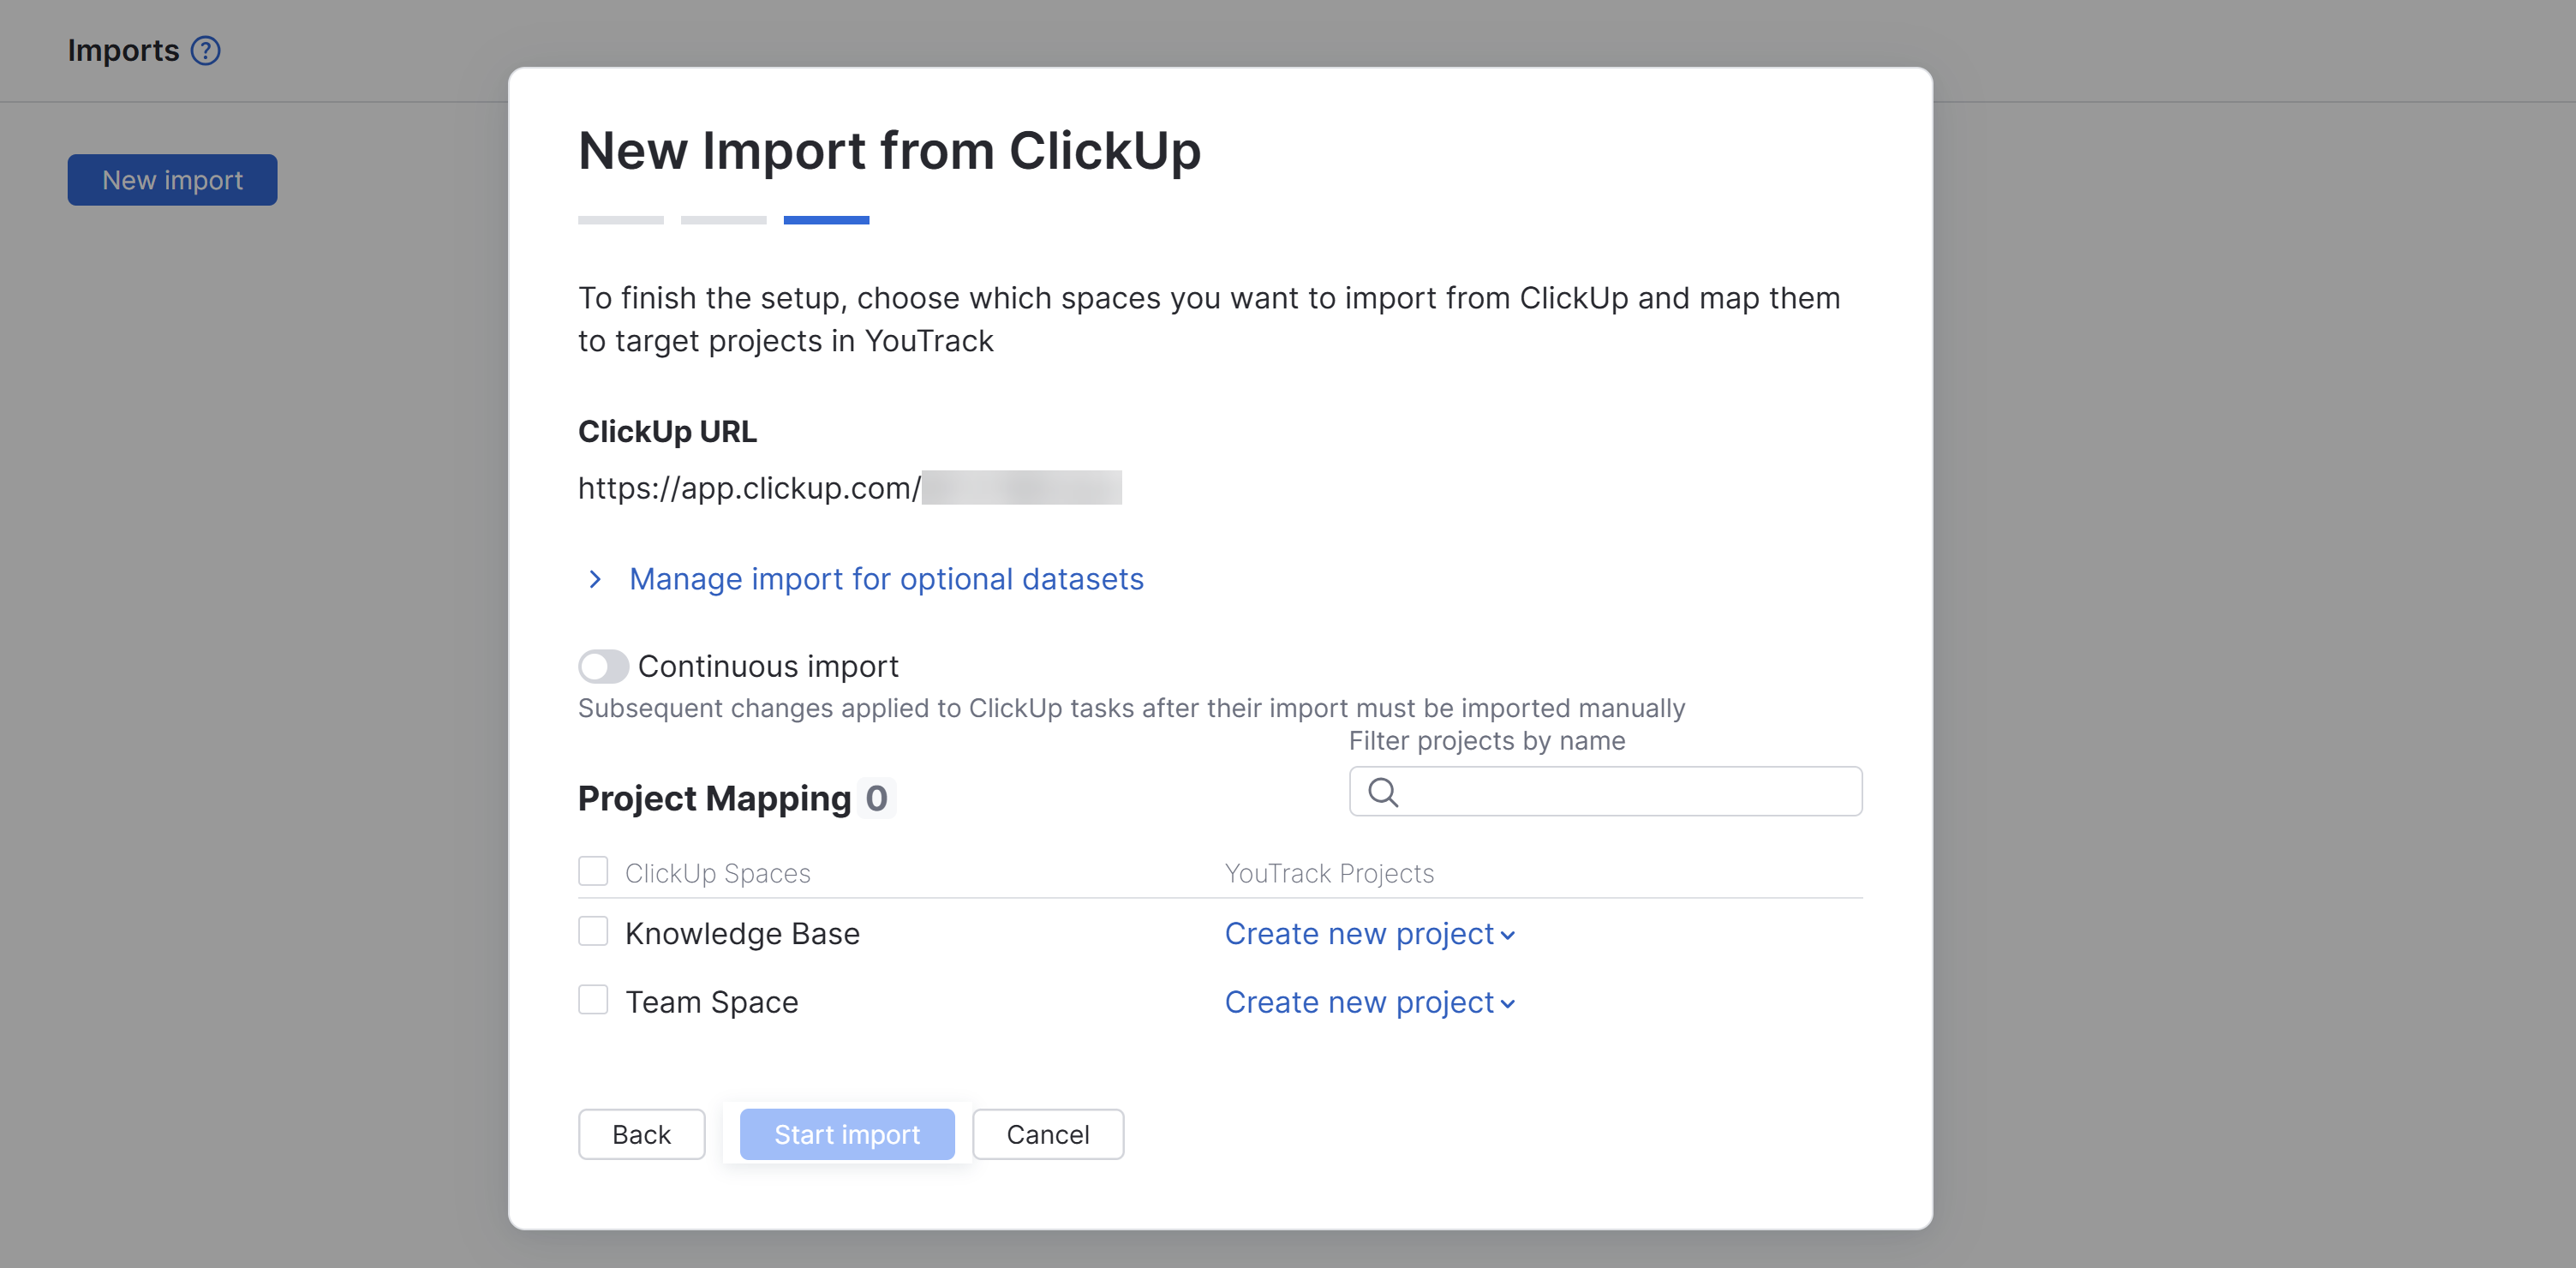
Task: Click the Project Mapping count badge 0
Action: [876, 798]
